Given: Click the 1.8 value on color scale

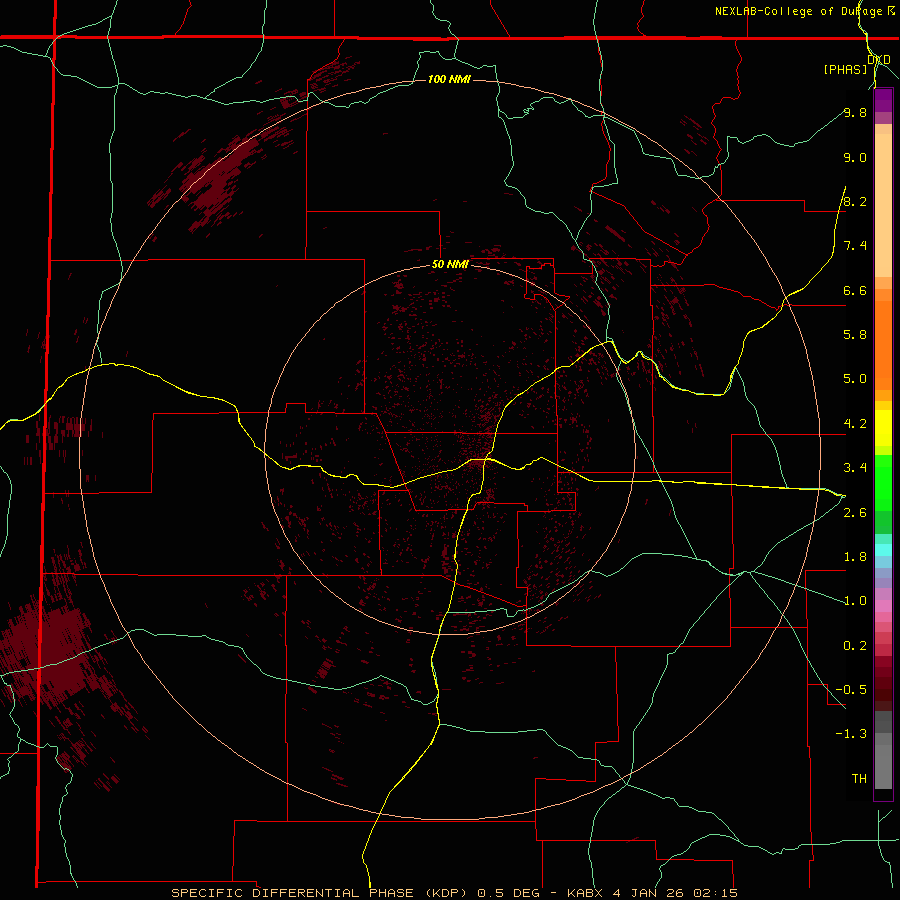Looking at the screenshot, I should tap(855, 557).
